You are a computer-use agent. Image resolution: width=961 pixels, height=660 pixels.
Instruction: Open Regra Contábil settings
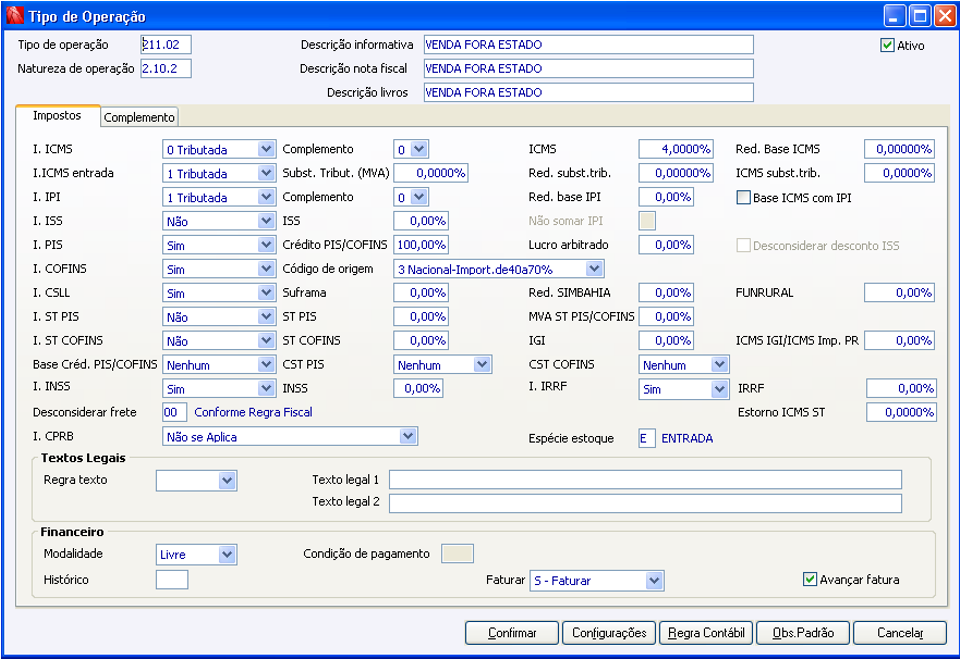[x=707, y=633]
